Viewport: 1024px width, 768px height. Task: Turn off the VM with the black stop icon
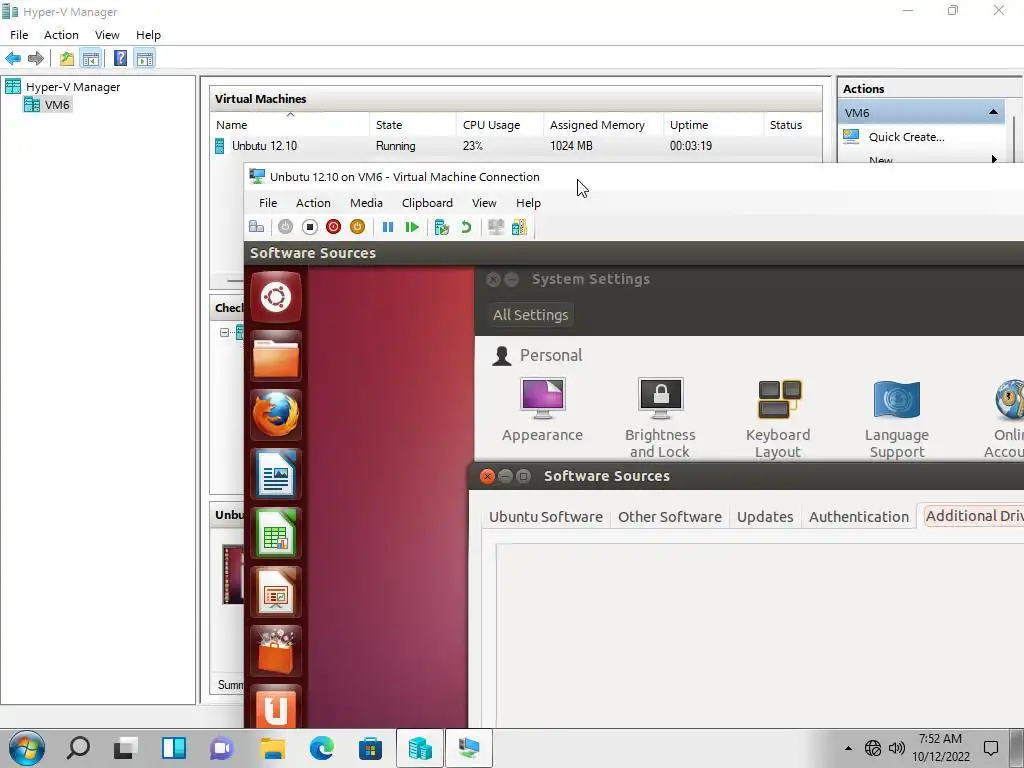(x=310, y=227)
